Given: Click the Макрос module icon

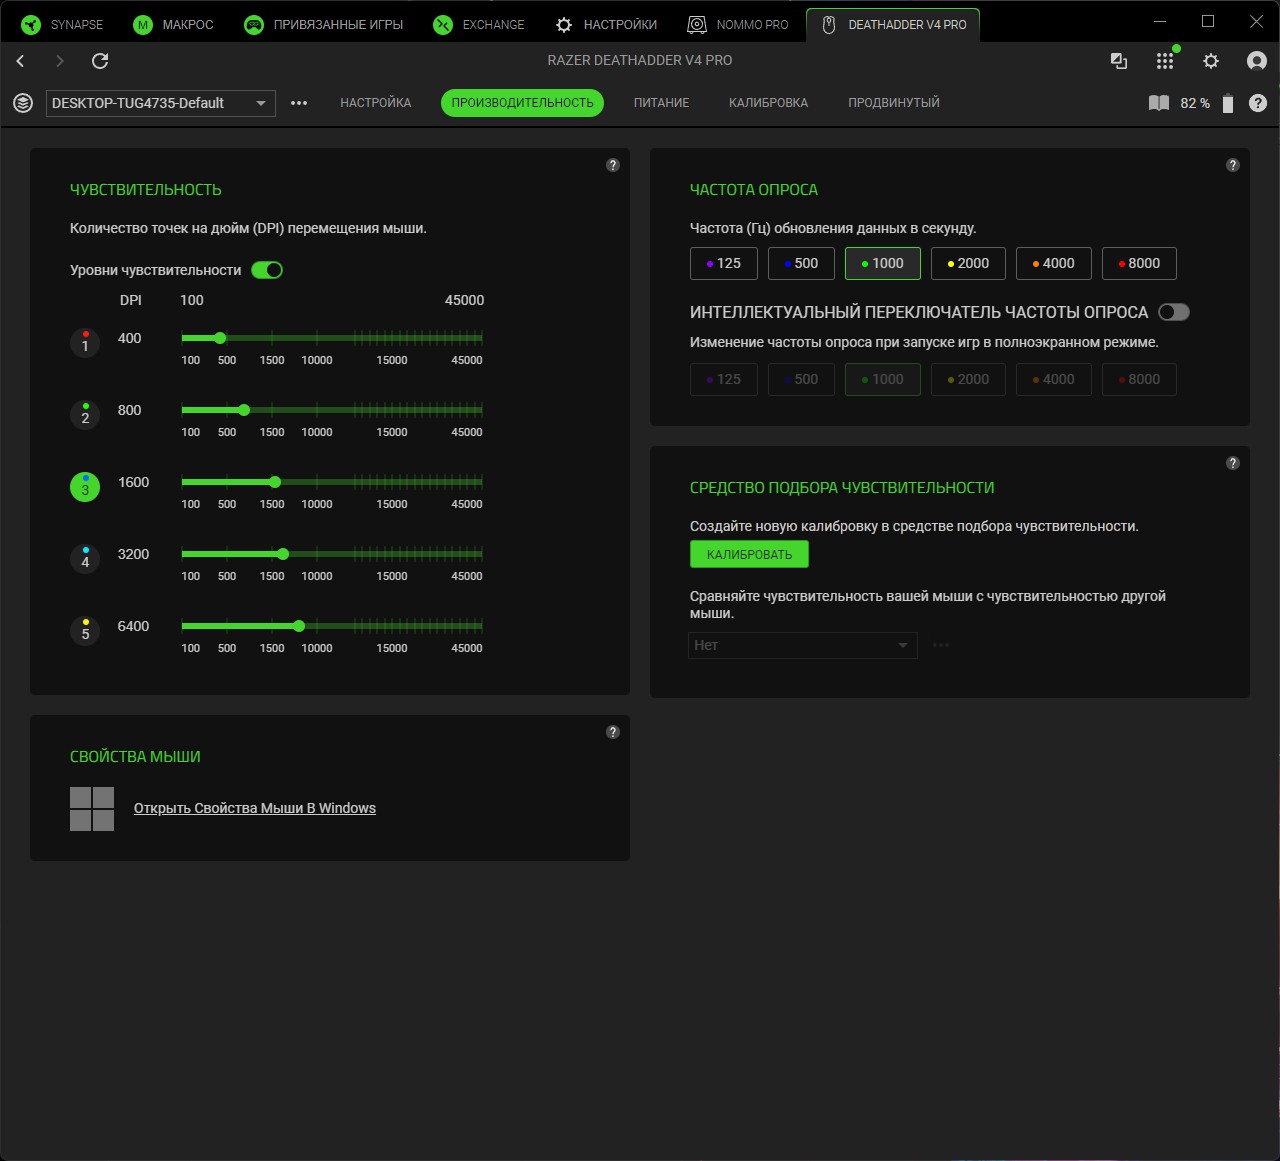Looking at the screenshot, I should (143, 25).
